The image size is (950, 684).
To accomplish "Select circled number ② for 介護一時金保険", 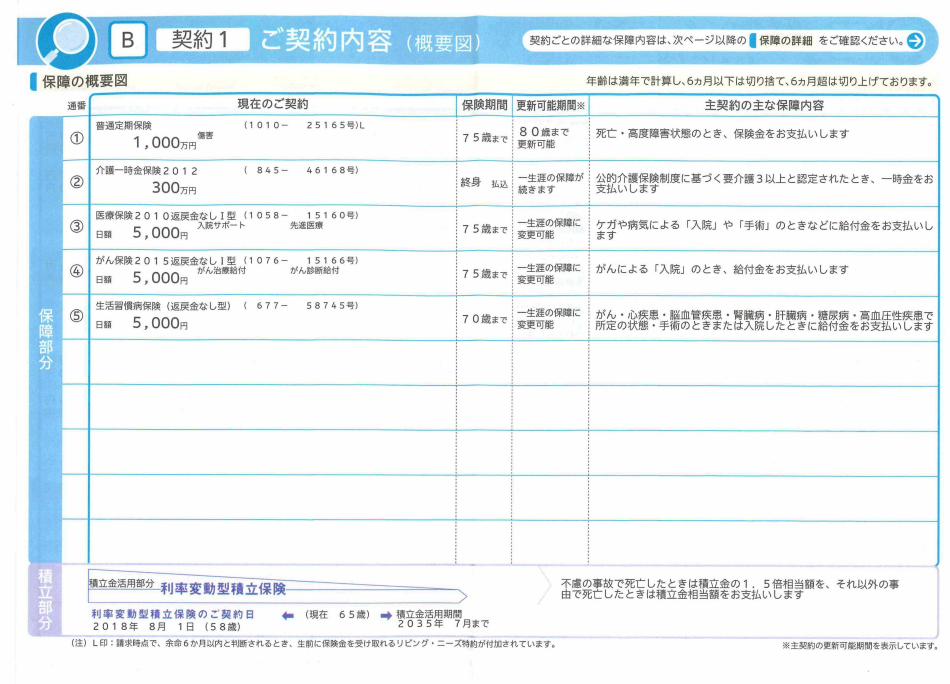I will 76,182.
